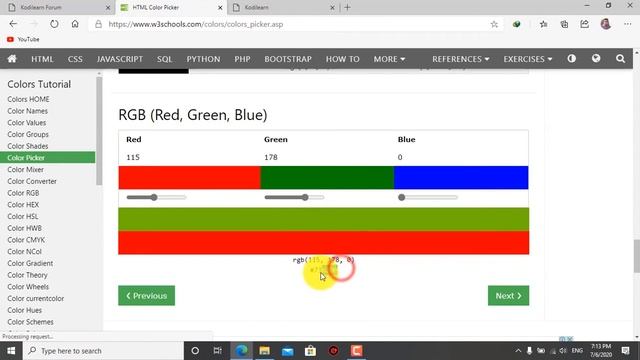The image size is (640, 360).
Task: Click the red color bar below result
Action: tap(324, 242)
